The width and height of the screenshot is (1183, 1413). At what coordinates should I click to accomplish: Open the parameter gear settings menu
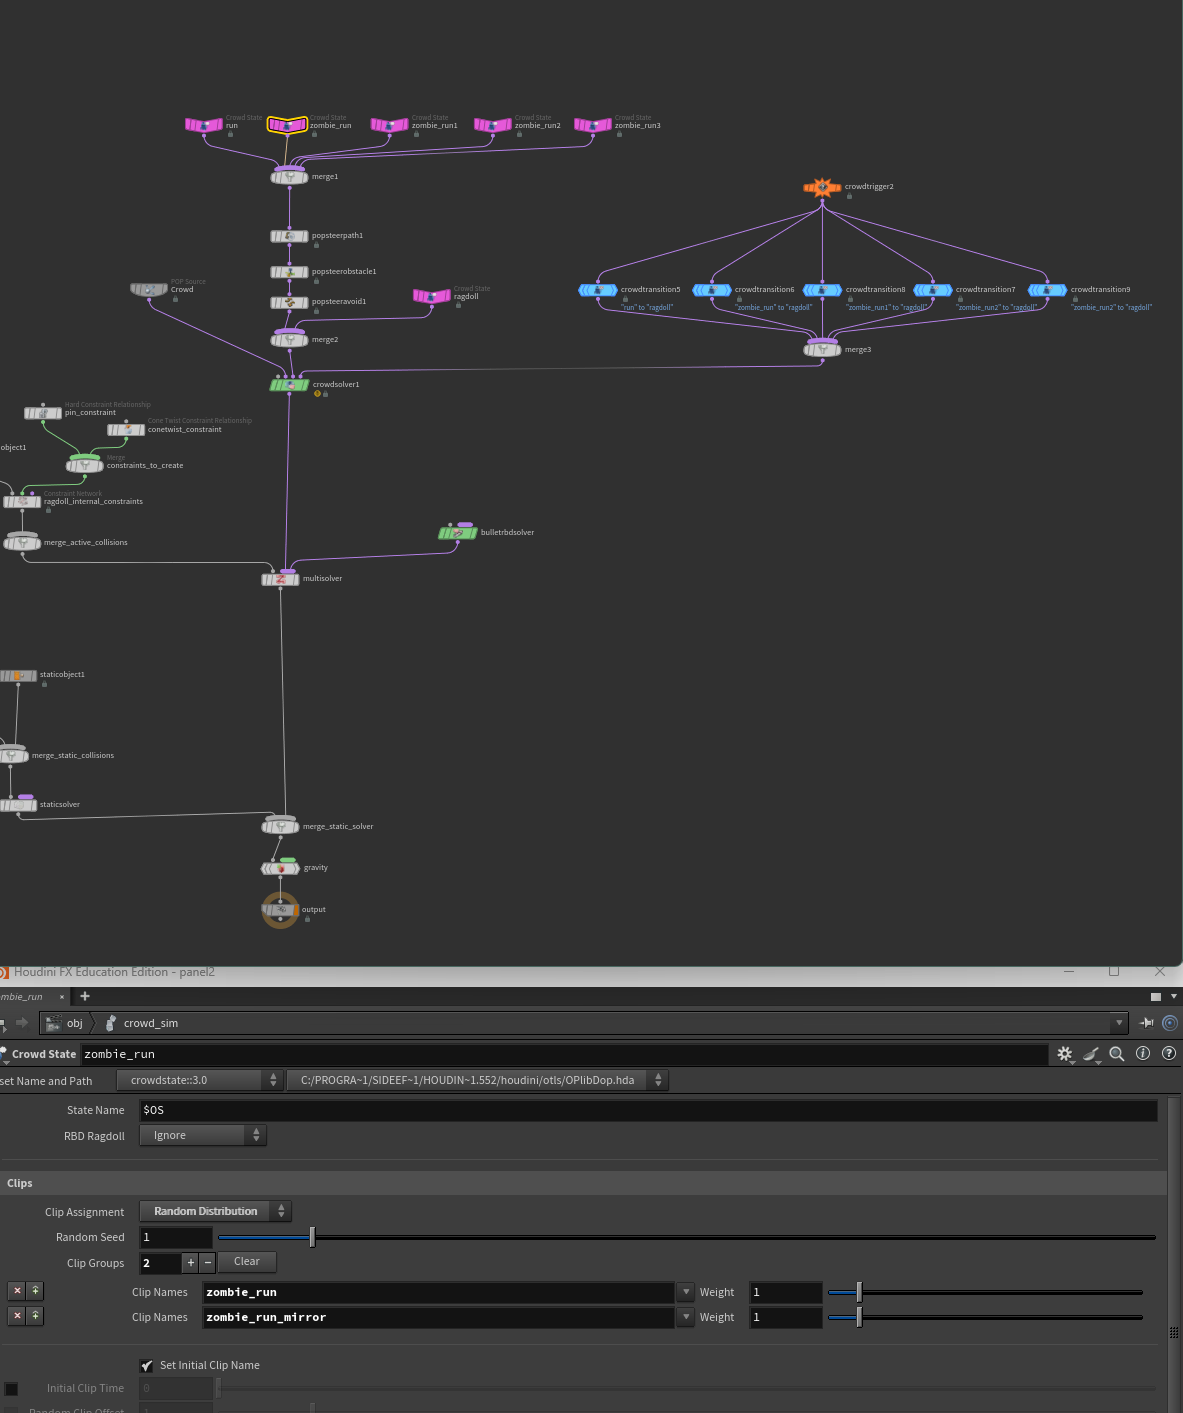click(1065, 1054)
